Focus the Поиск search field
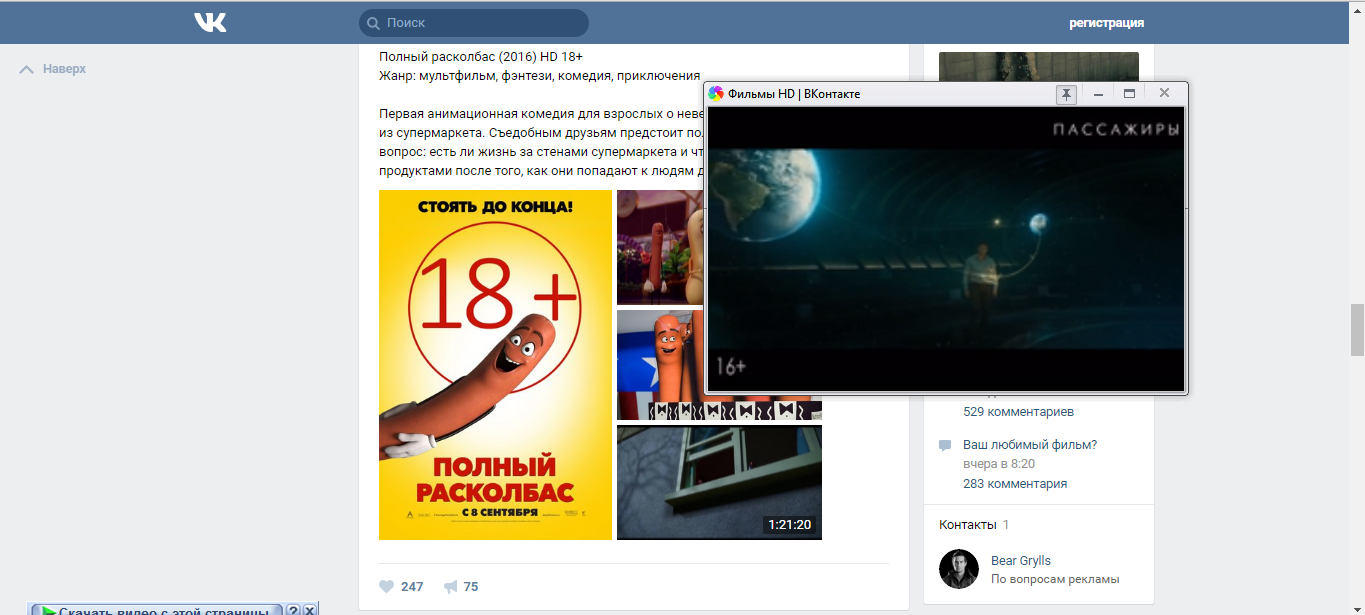Viewport: 1365px width, 615px height. click(x=474, y=23)
